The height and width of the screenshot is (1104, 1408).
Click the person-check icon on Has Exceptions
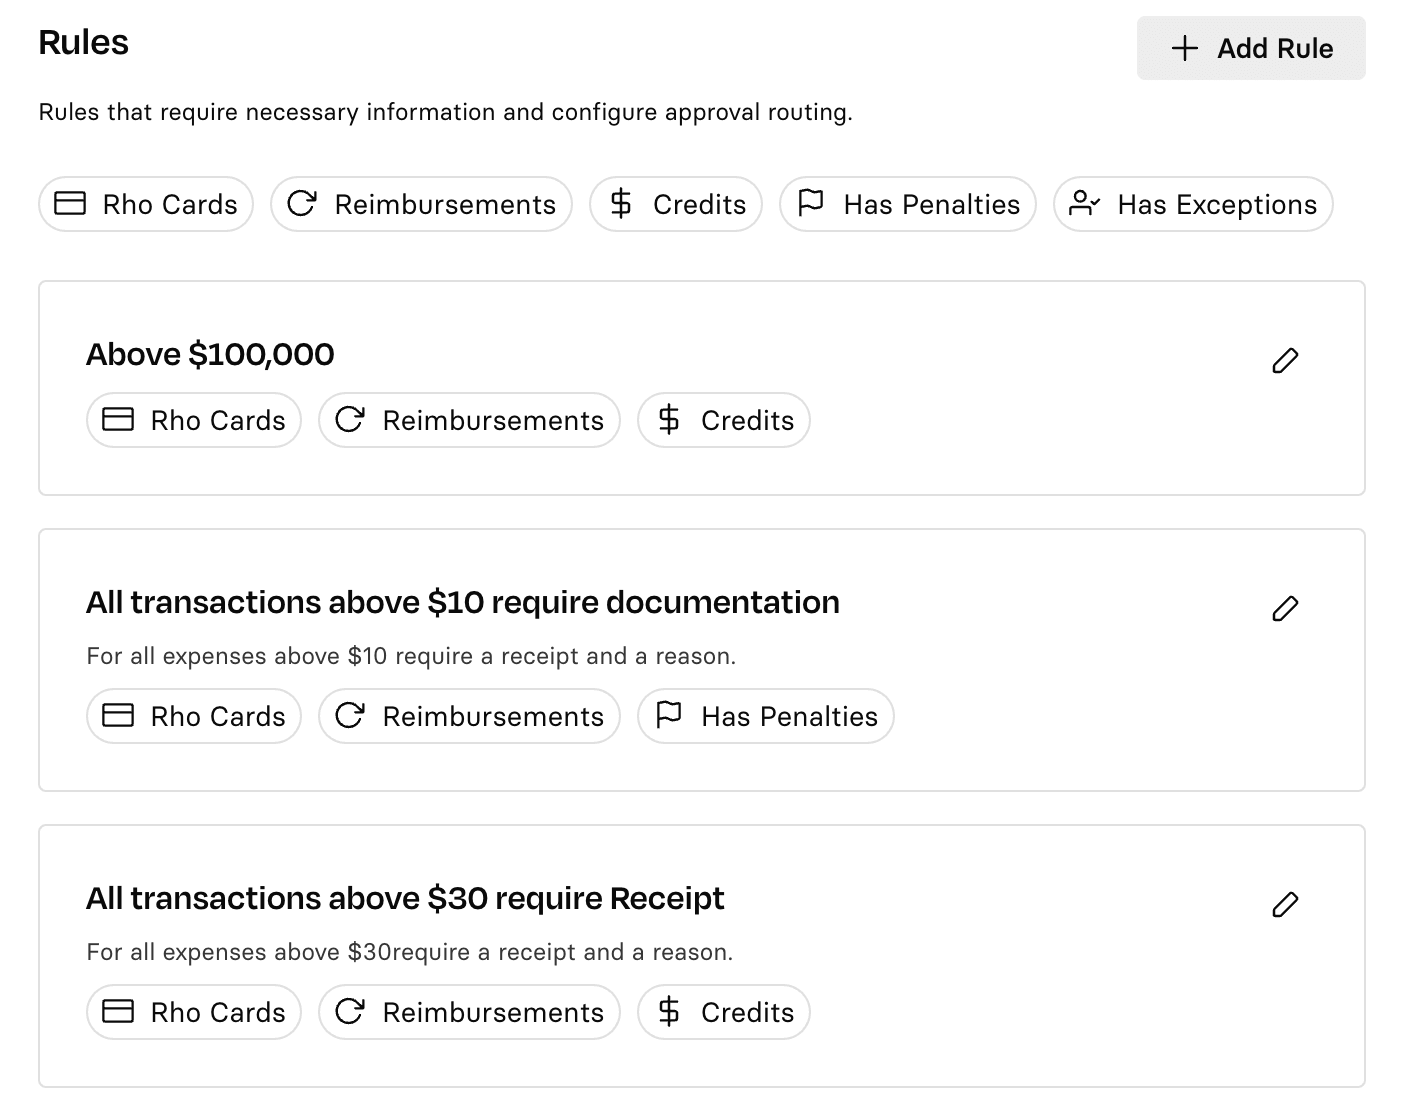1084,204
